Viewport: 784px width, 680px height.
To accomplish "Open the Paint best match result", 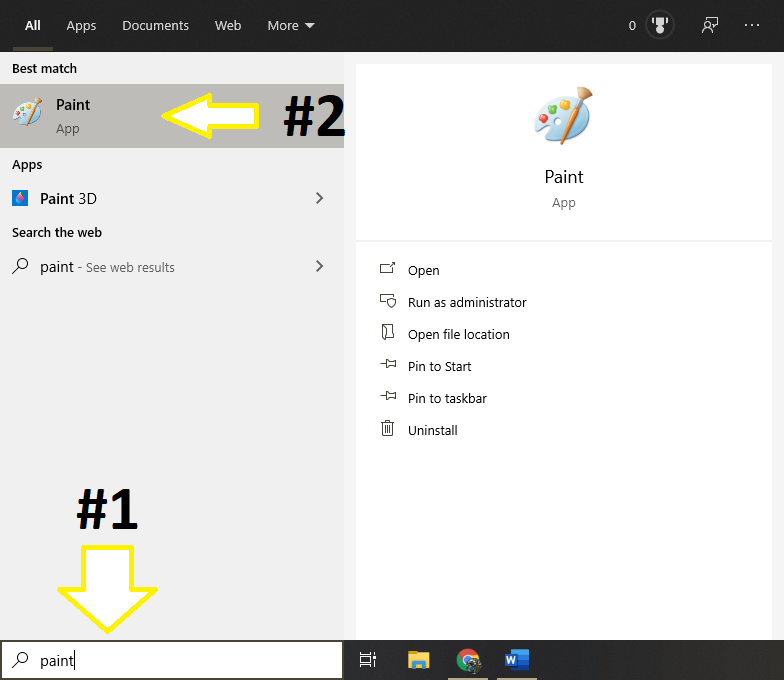I will coord(172,116).
